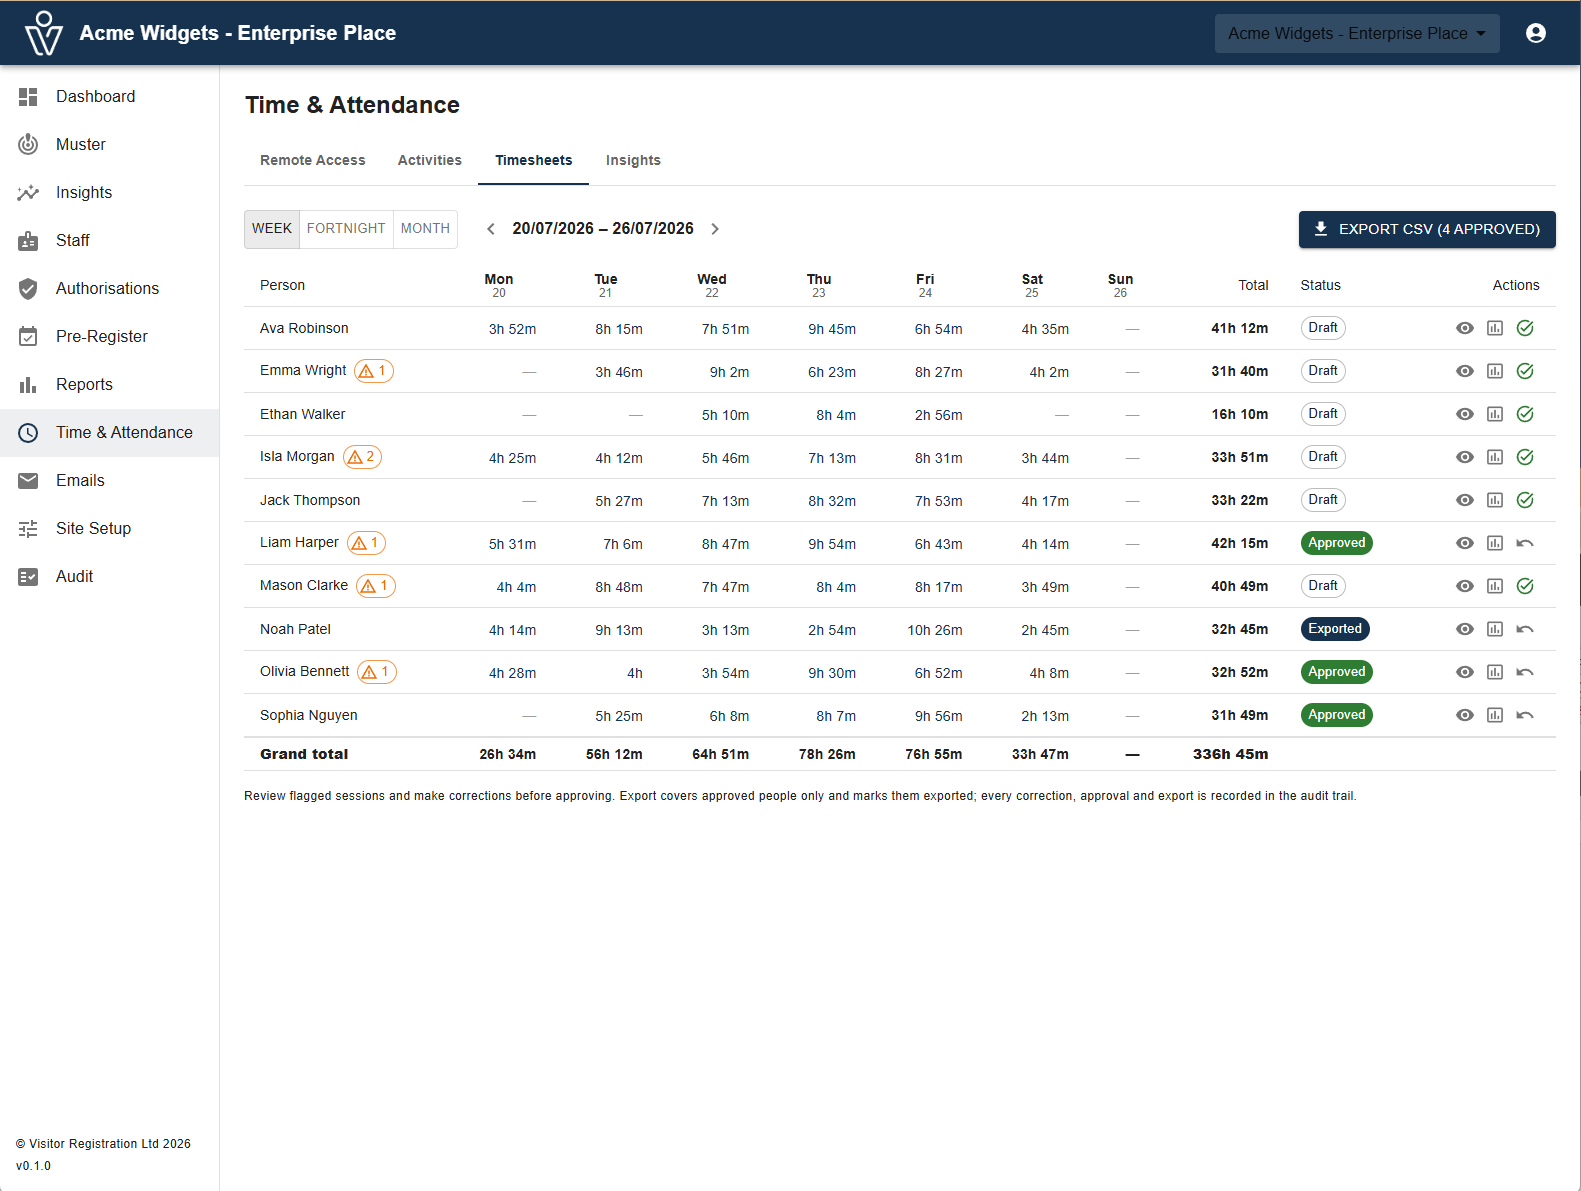
Task: Approve Mason Clarke's timesheet
Action: pos(1525,586)
